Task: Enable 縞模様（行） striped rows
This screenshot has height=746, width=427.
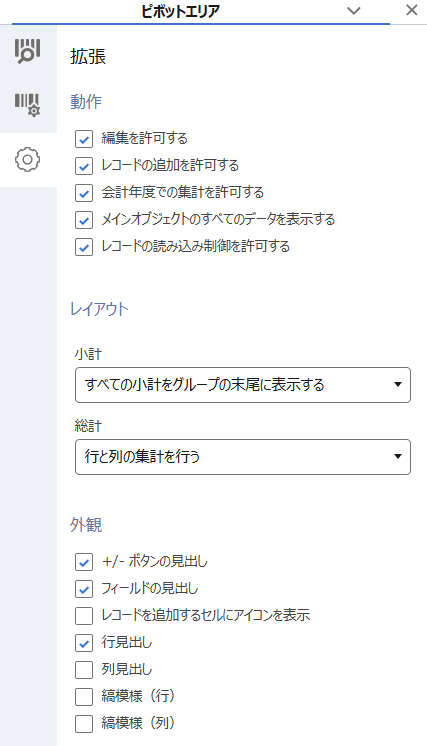Action: tap(84, 697)
